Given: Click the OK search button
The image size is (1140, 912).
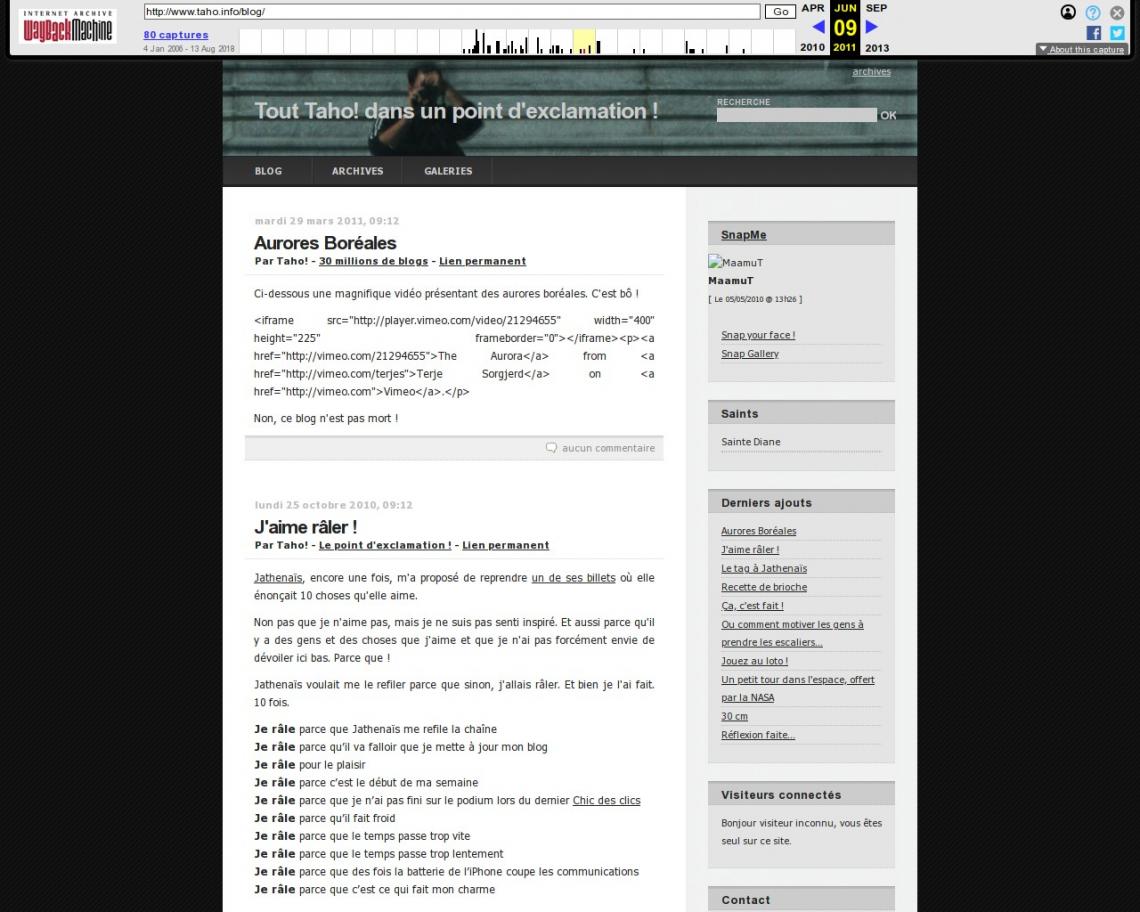Looking at the screenshot, I should [888, 115].
